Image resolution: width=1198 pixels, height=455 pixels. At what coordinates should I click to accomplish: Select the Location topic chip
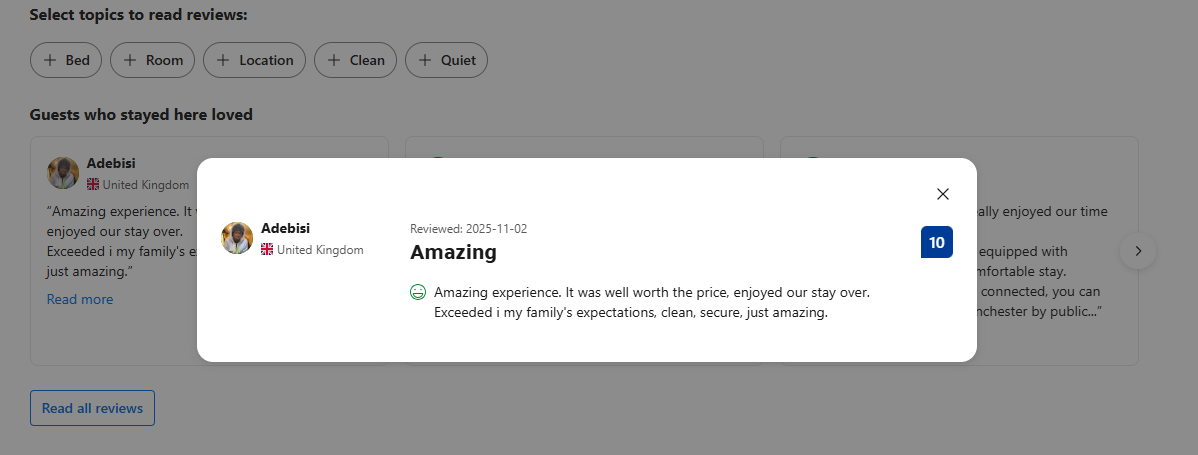255,60
